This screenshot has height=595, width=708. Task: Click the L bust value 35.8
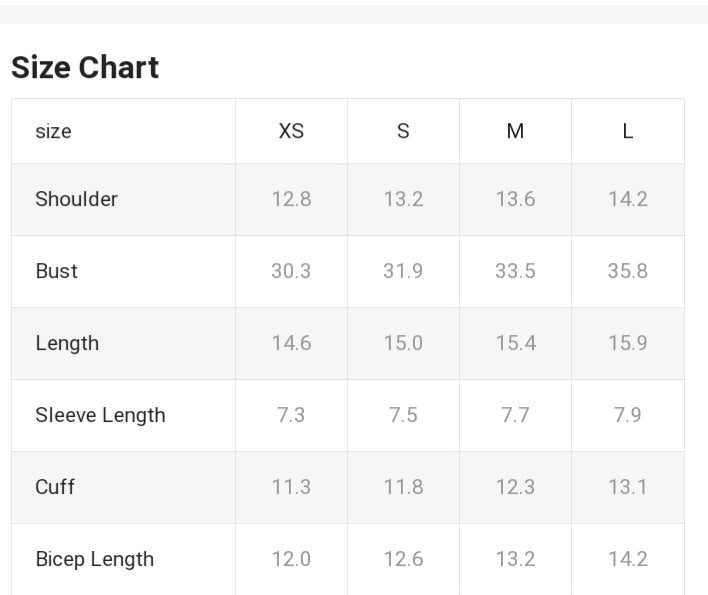(x=627, y=271)
